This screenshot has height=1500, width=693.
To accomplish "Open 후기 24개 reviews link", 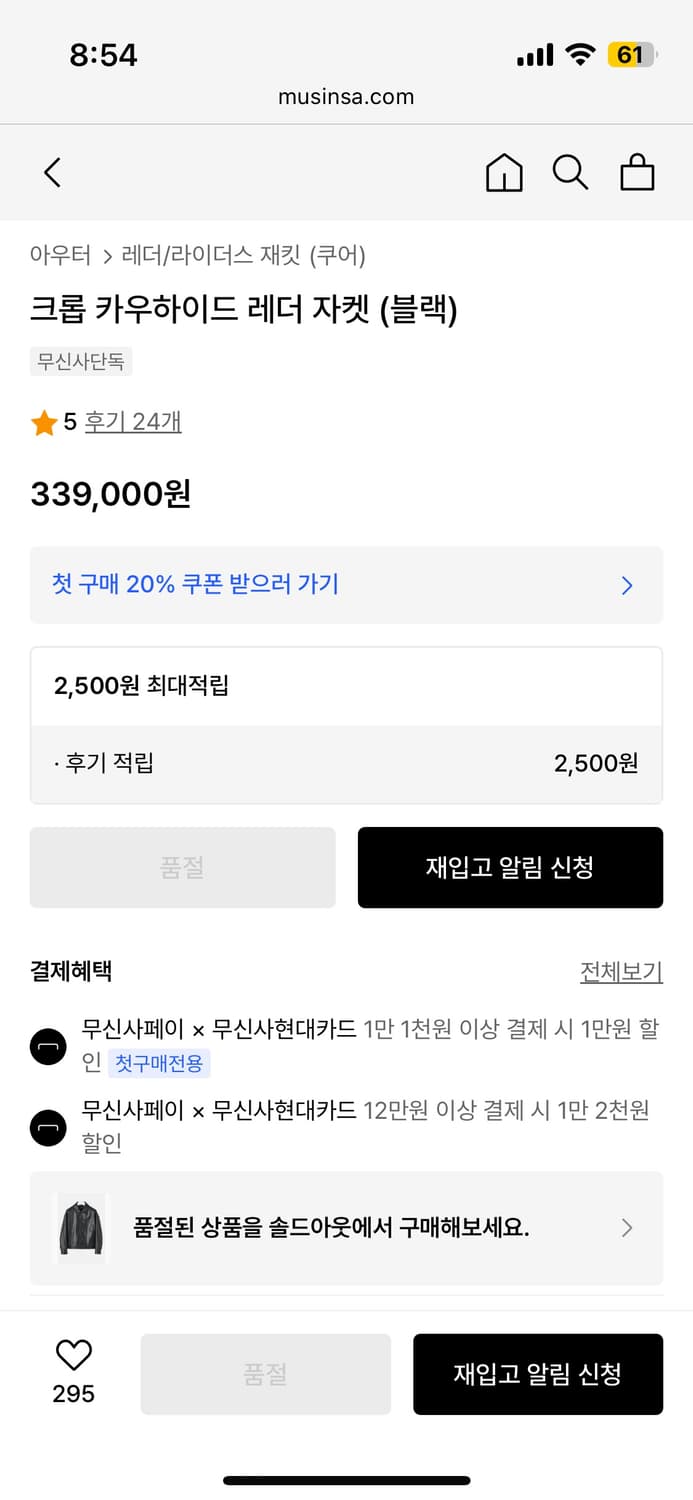I will [x=132, y=421].
